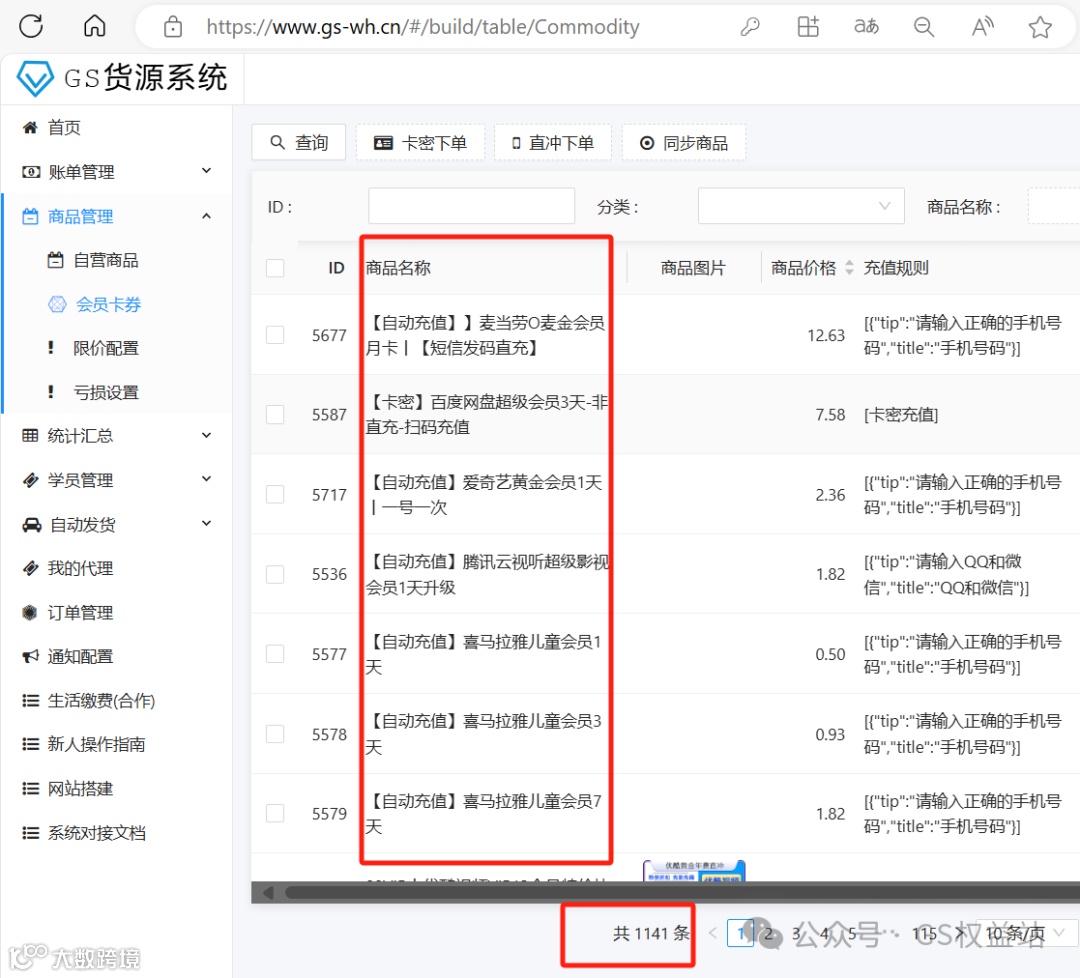The image size is (1080, 978).
Task: Click the browser address bar URL
Action: (x=423, y=27)
